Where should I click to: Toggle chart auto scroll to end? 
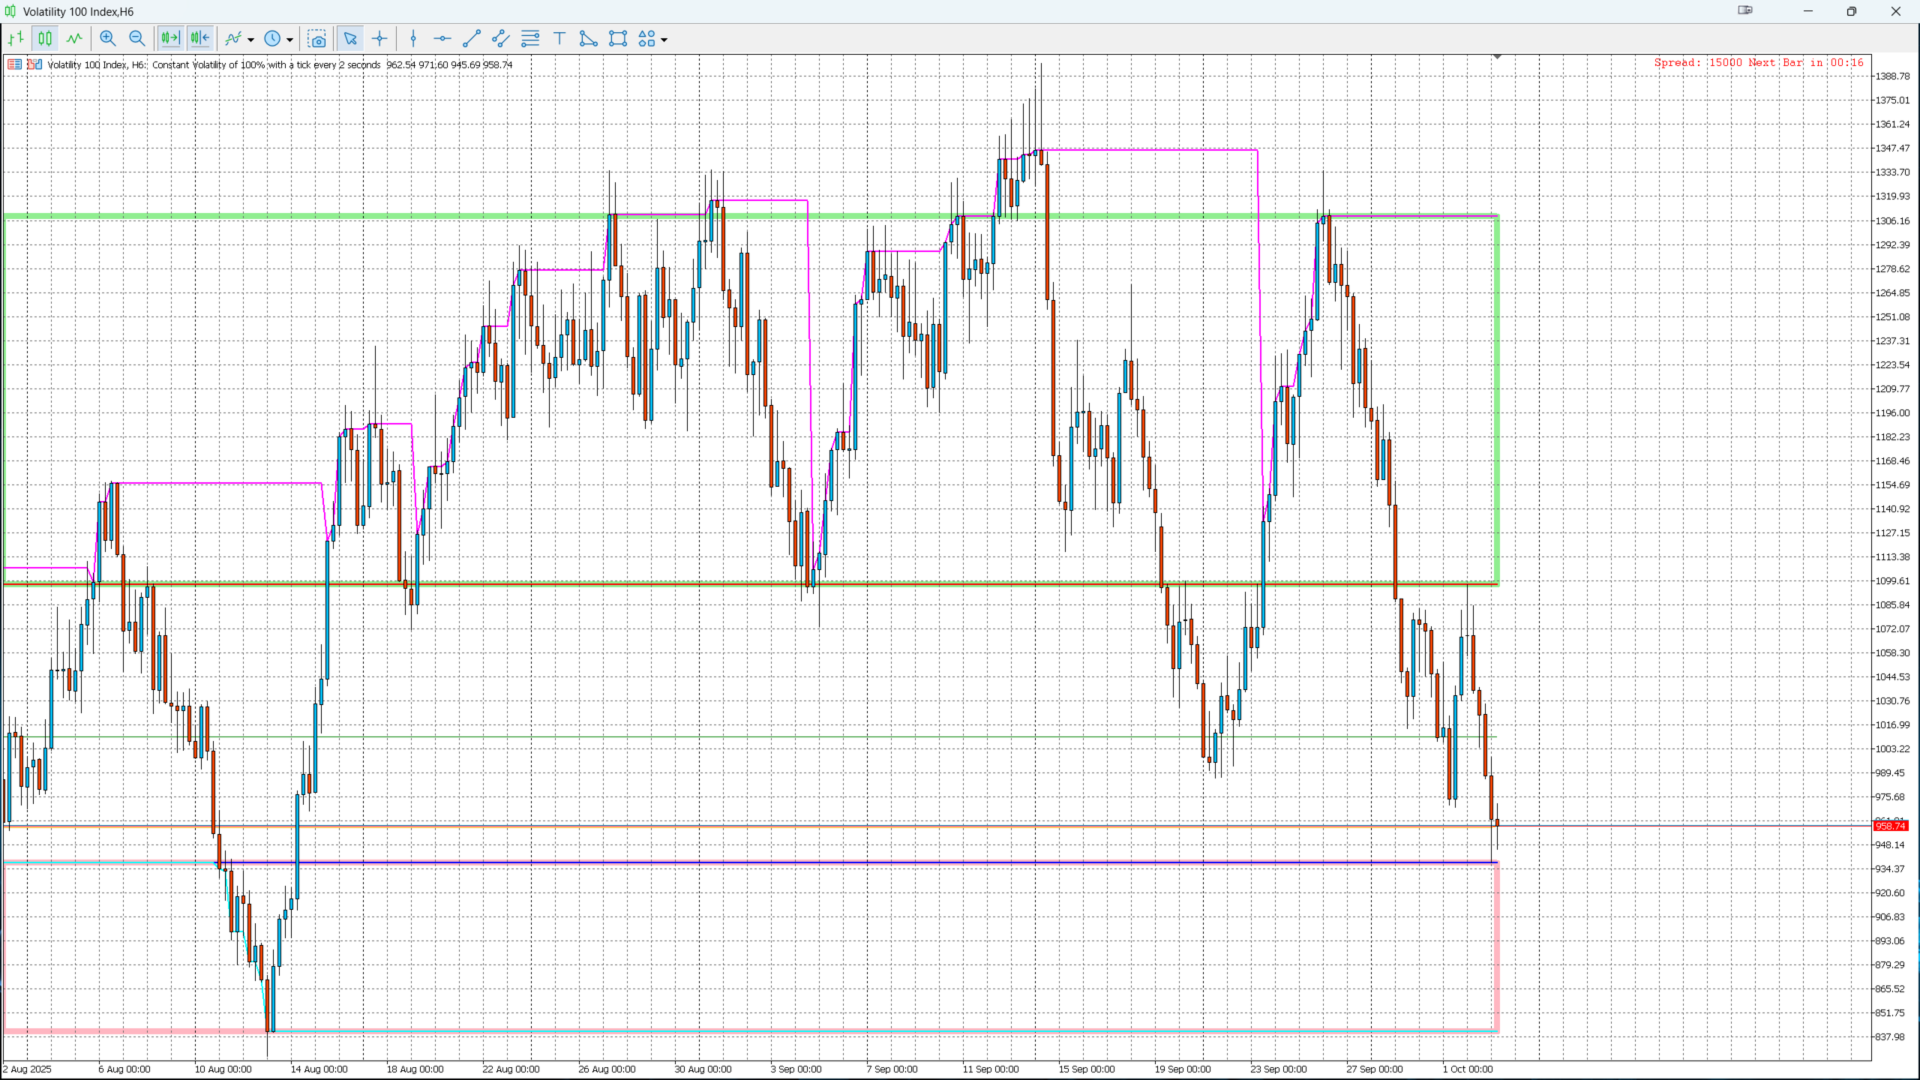pos(170,38)
